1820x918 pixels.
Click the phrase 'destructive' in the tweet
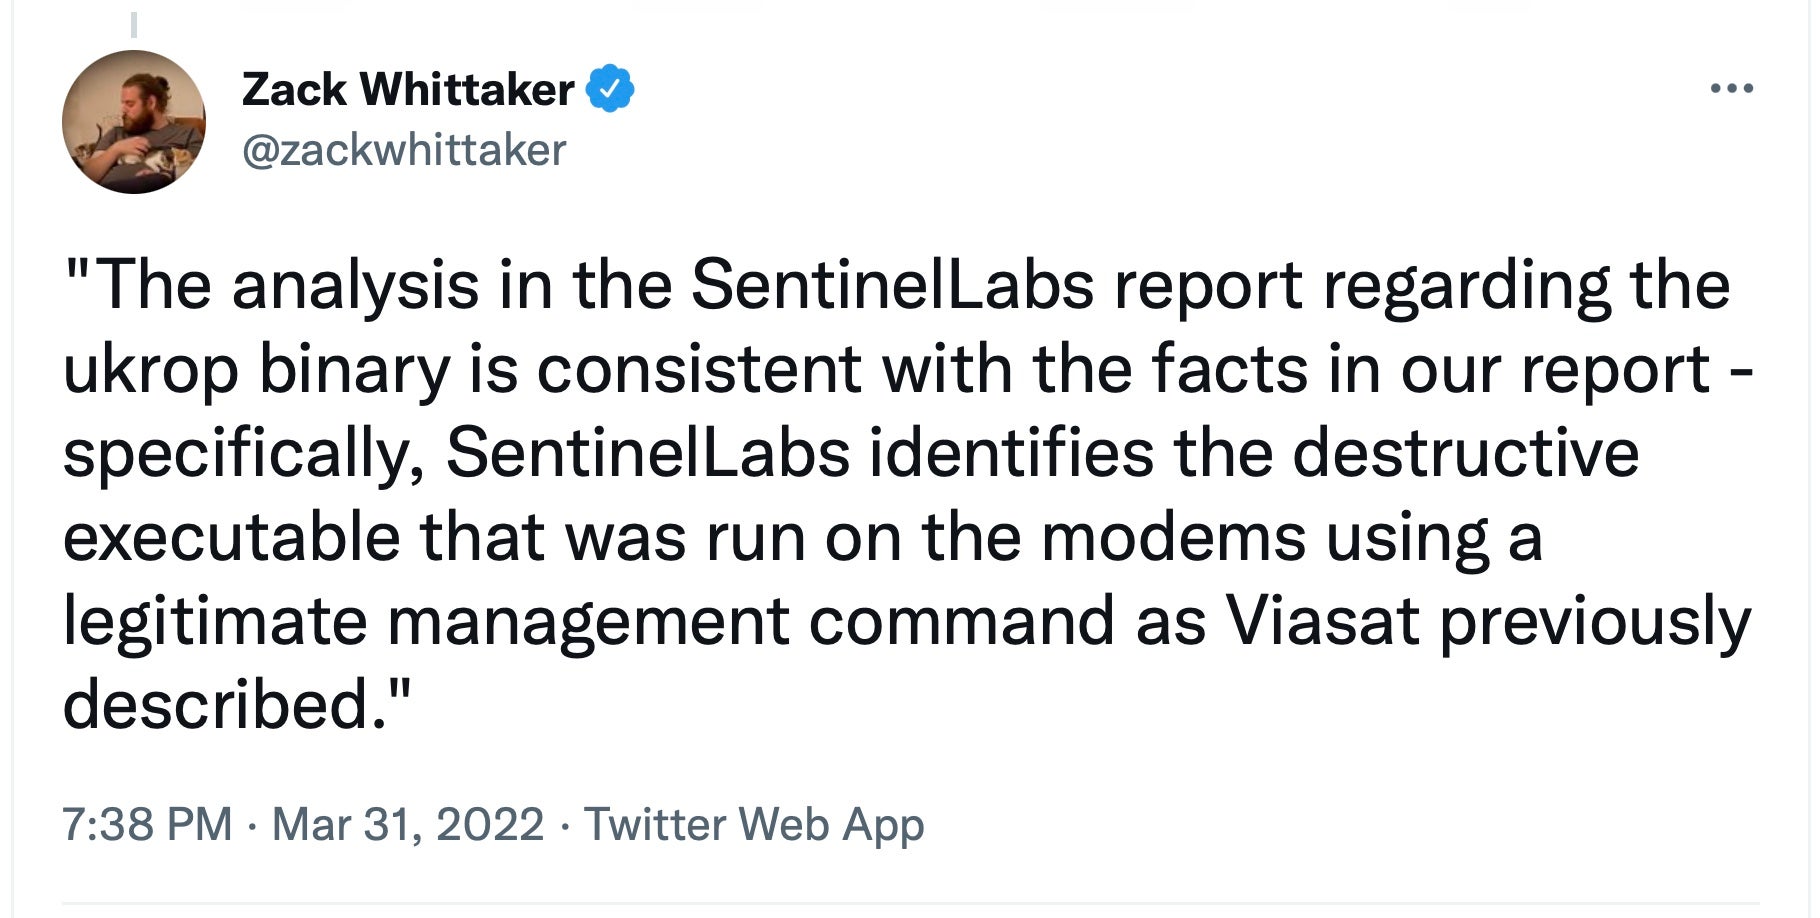tap(1465, 453)
